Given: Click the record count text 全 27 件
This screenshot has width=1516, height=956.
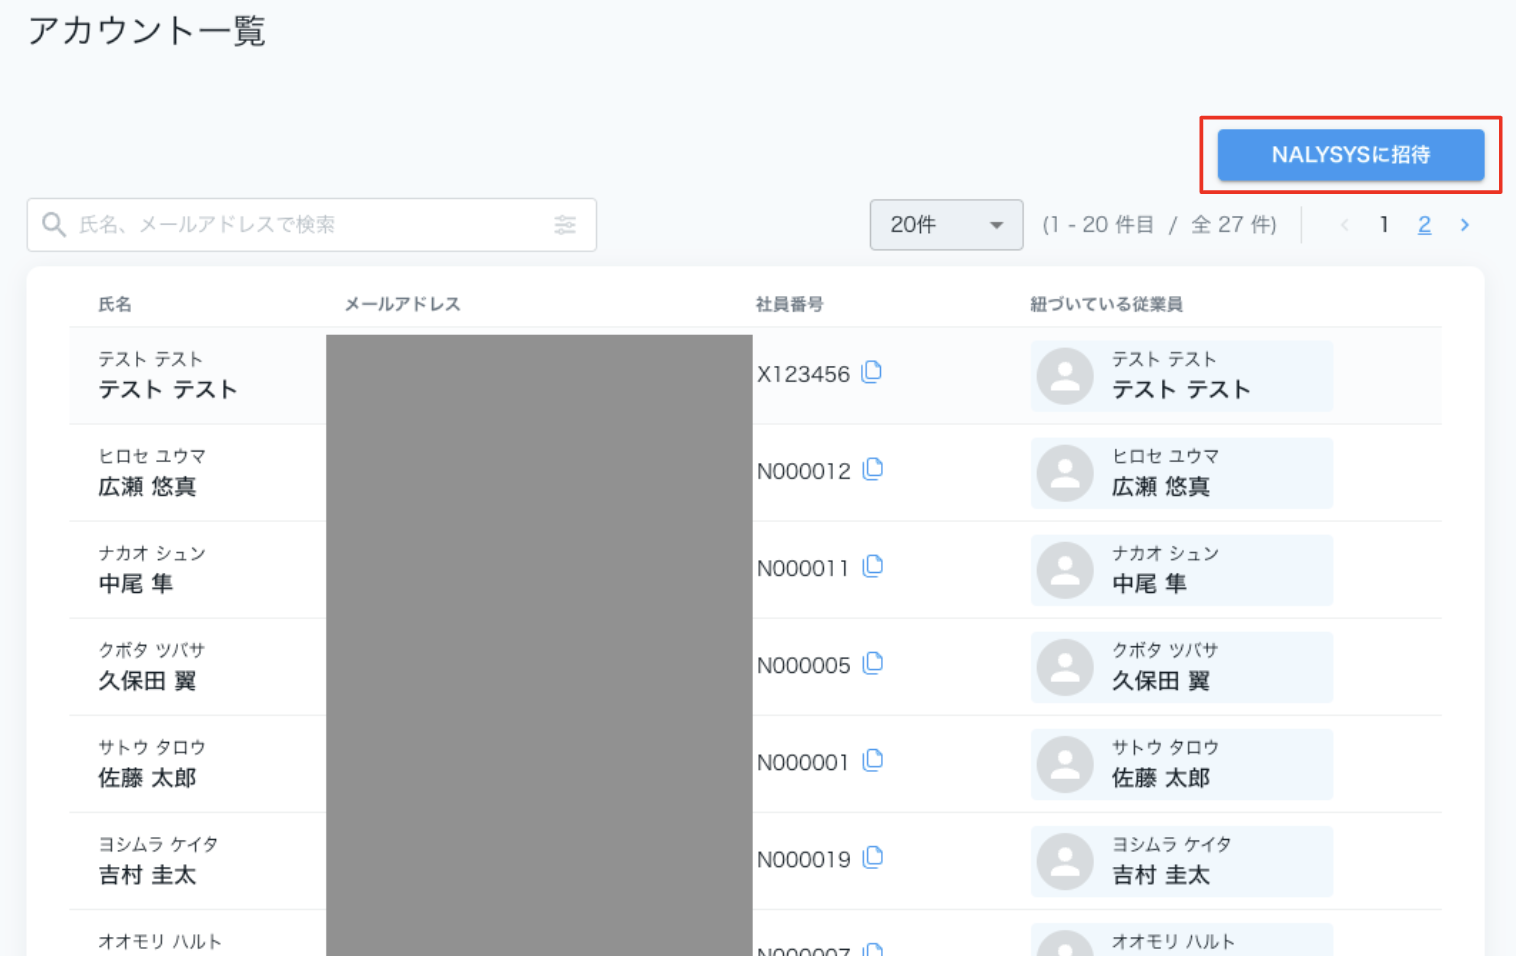Looking at the screenshot, I should coord(1233,225).
